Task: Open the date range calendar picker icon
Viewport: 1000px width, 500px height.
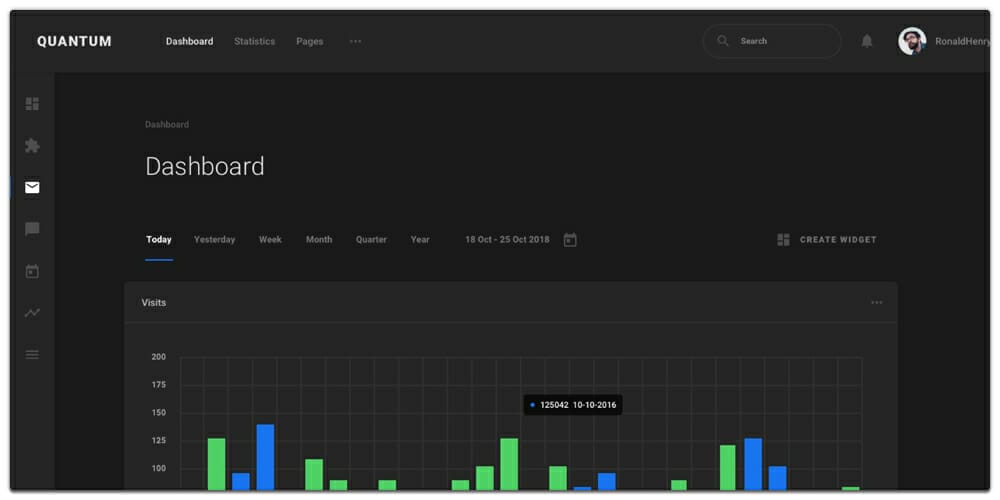Action: [x=570, y=240]
